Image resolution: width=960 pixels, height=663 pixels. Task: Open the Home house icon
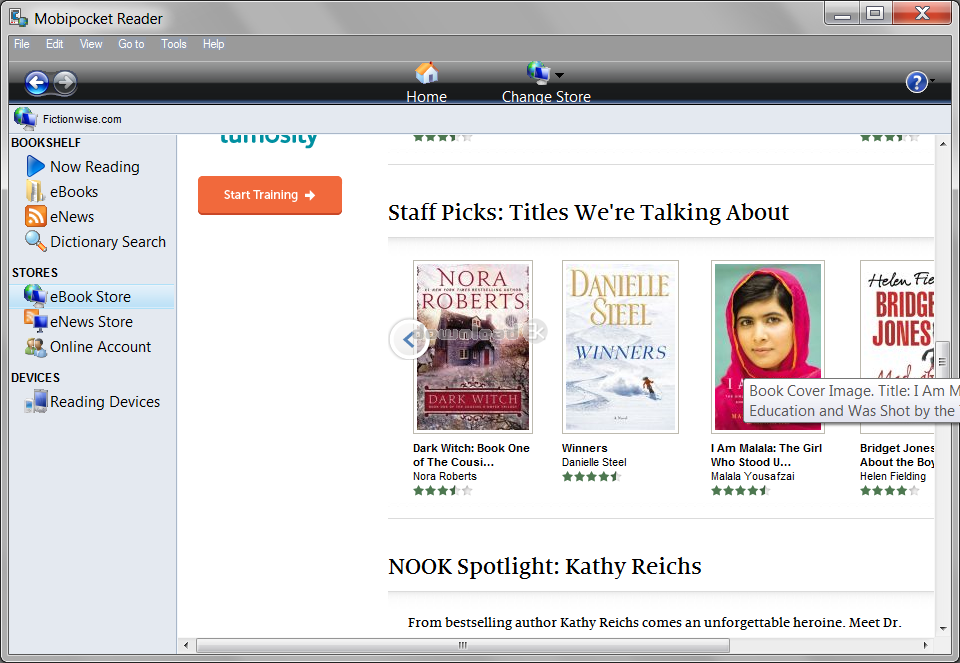click(x=427, y=73)
